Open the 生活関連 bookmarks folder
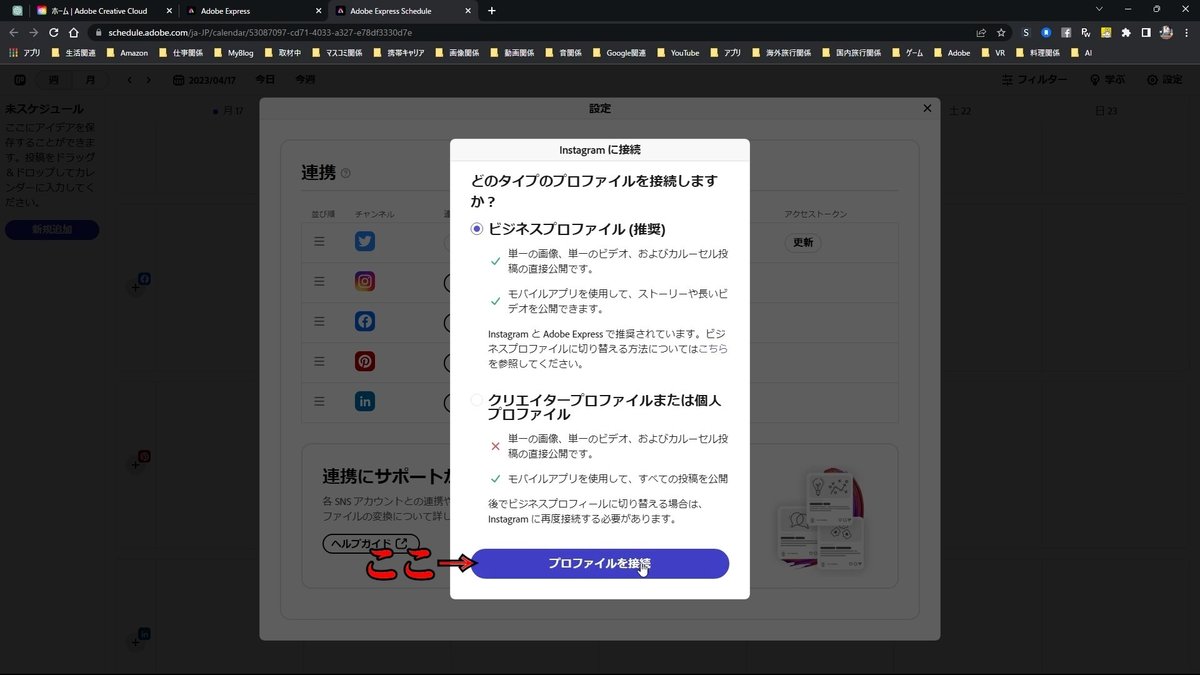Screen dimensions: 1200x675 (x=75, y=52)
